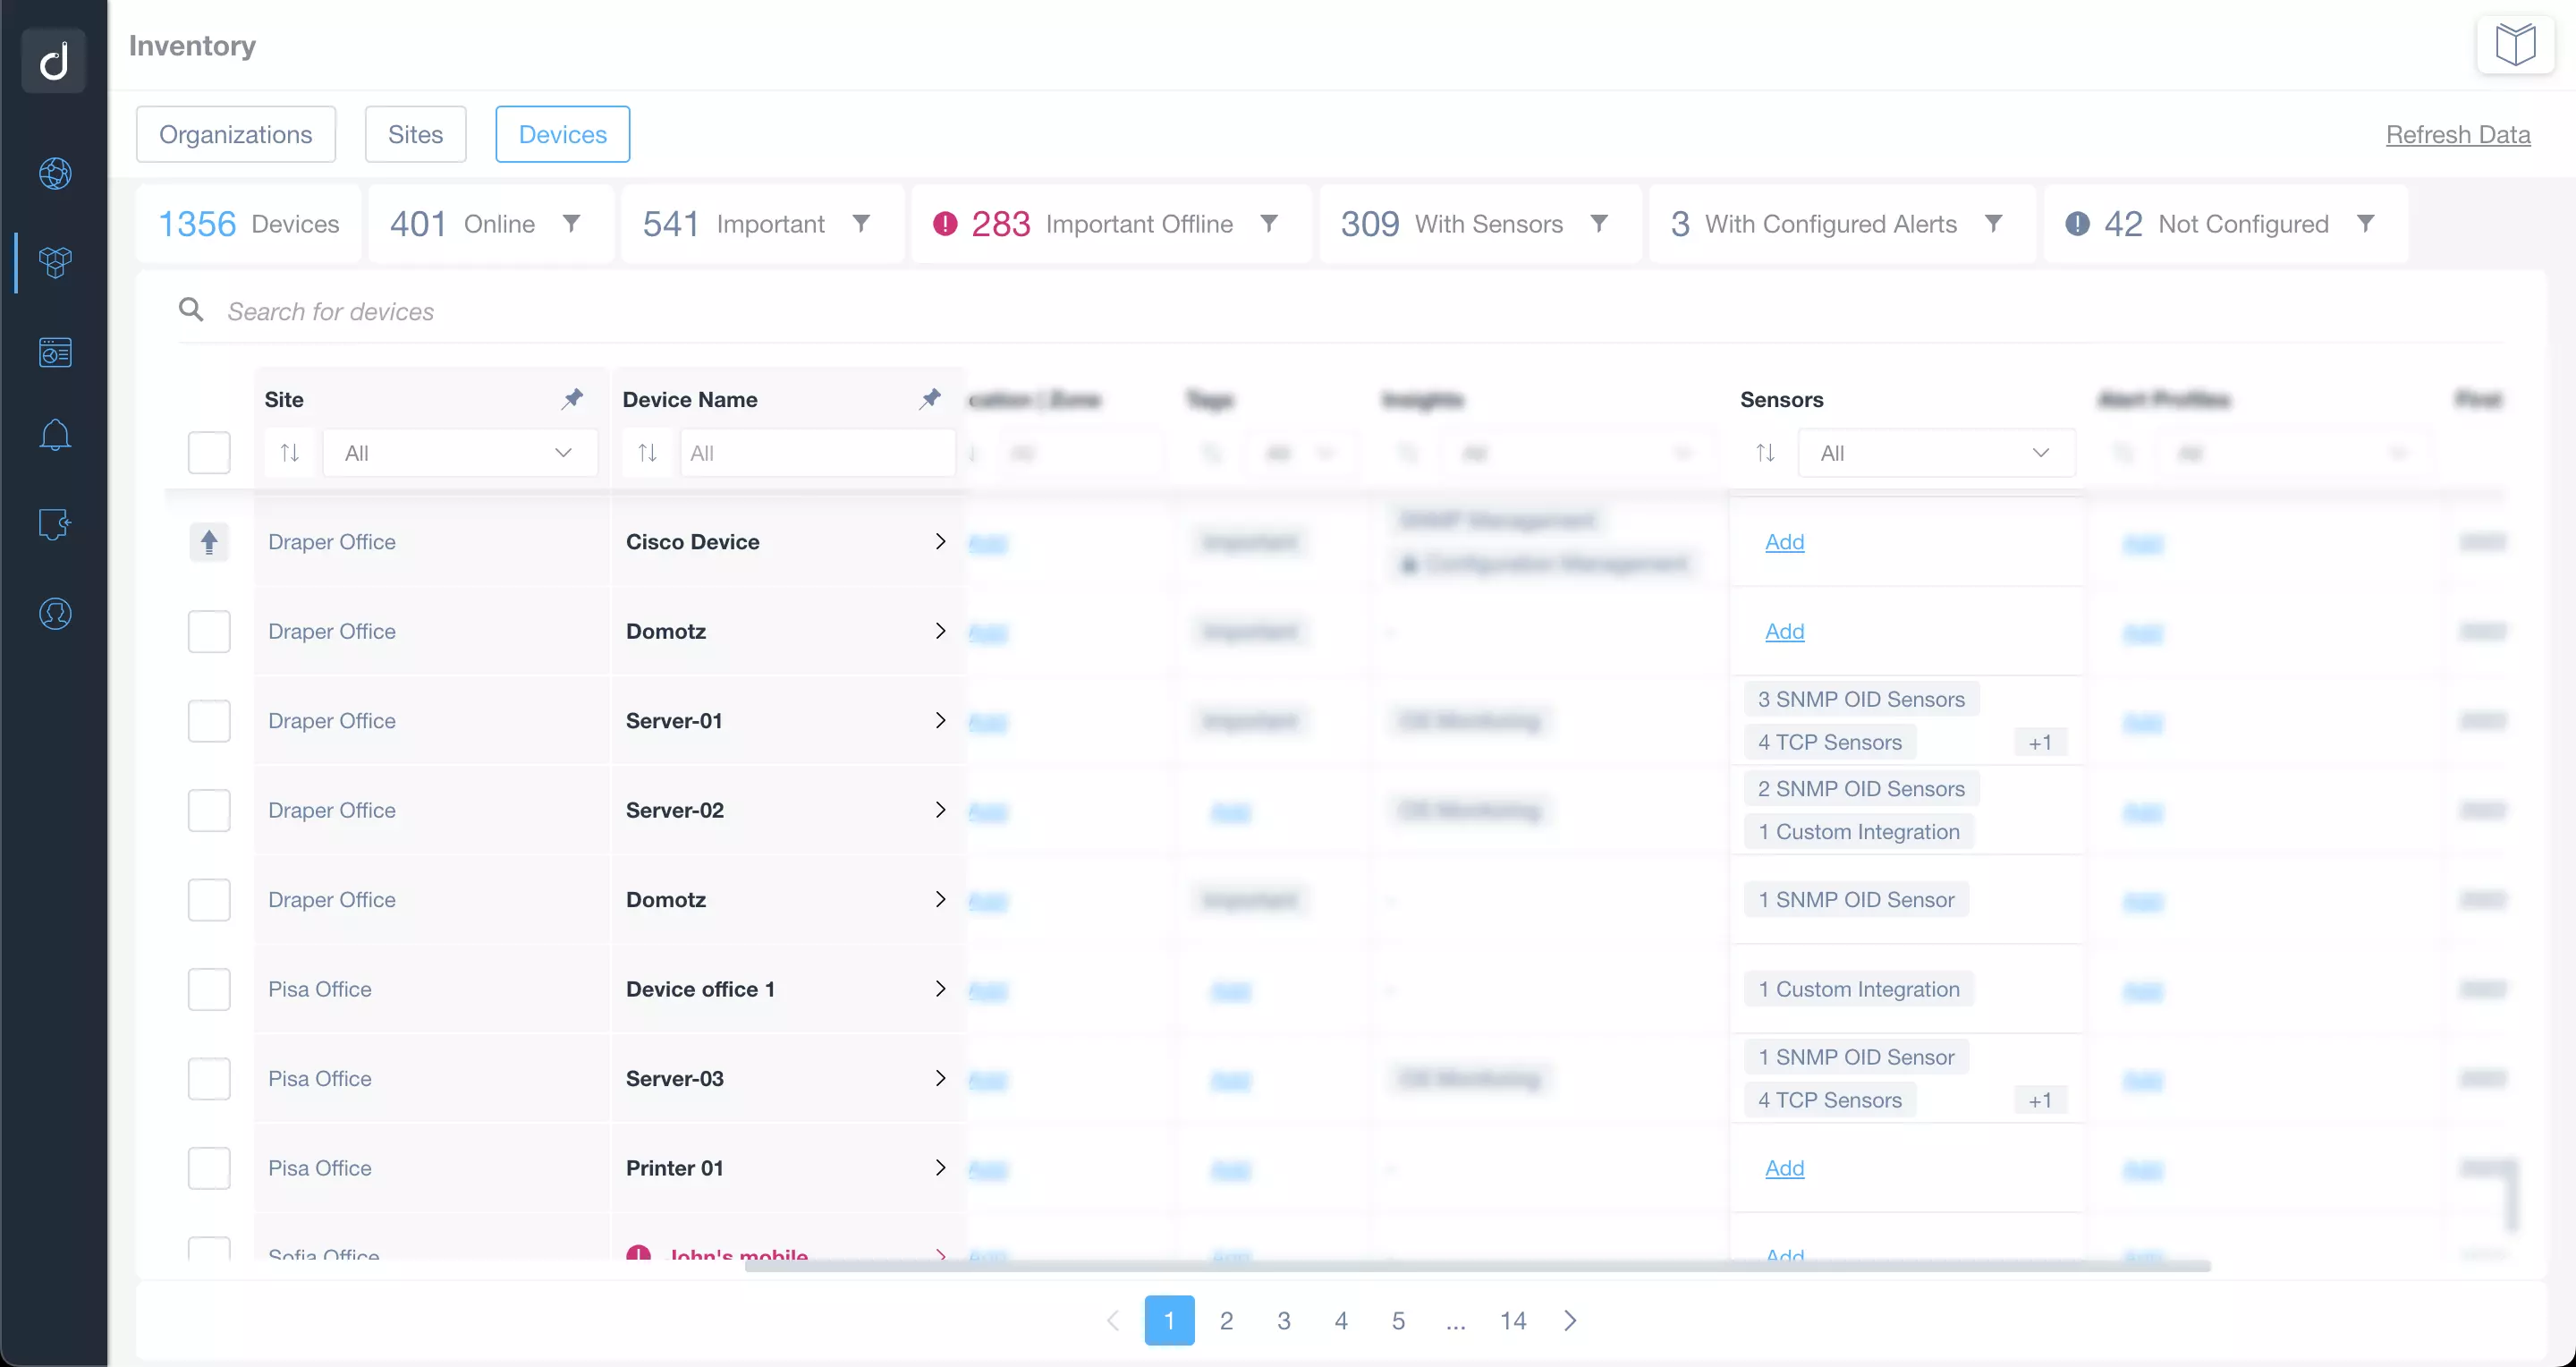Click the Not Configured info icon
Screen dimensions: 2576x1367
click(x=2077, y=223)
